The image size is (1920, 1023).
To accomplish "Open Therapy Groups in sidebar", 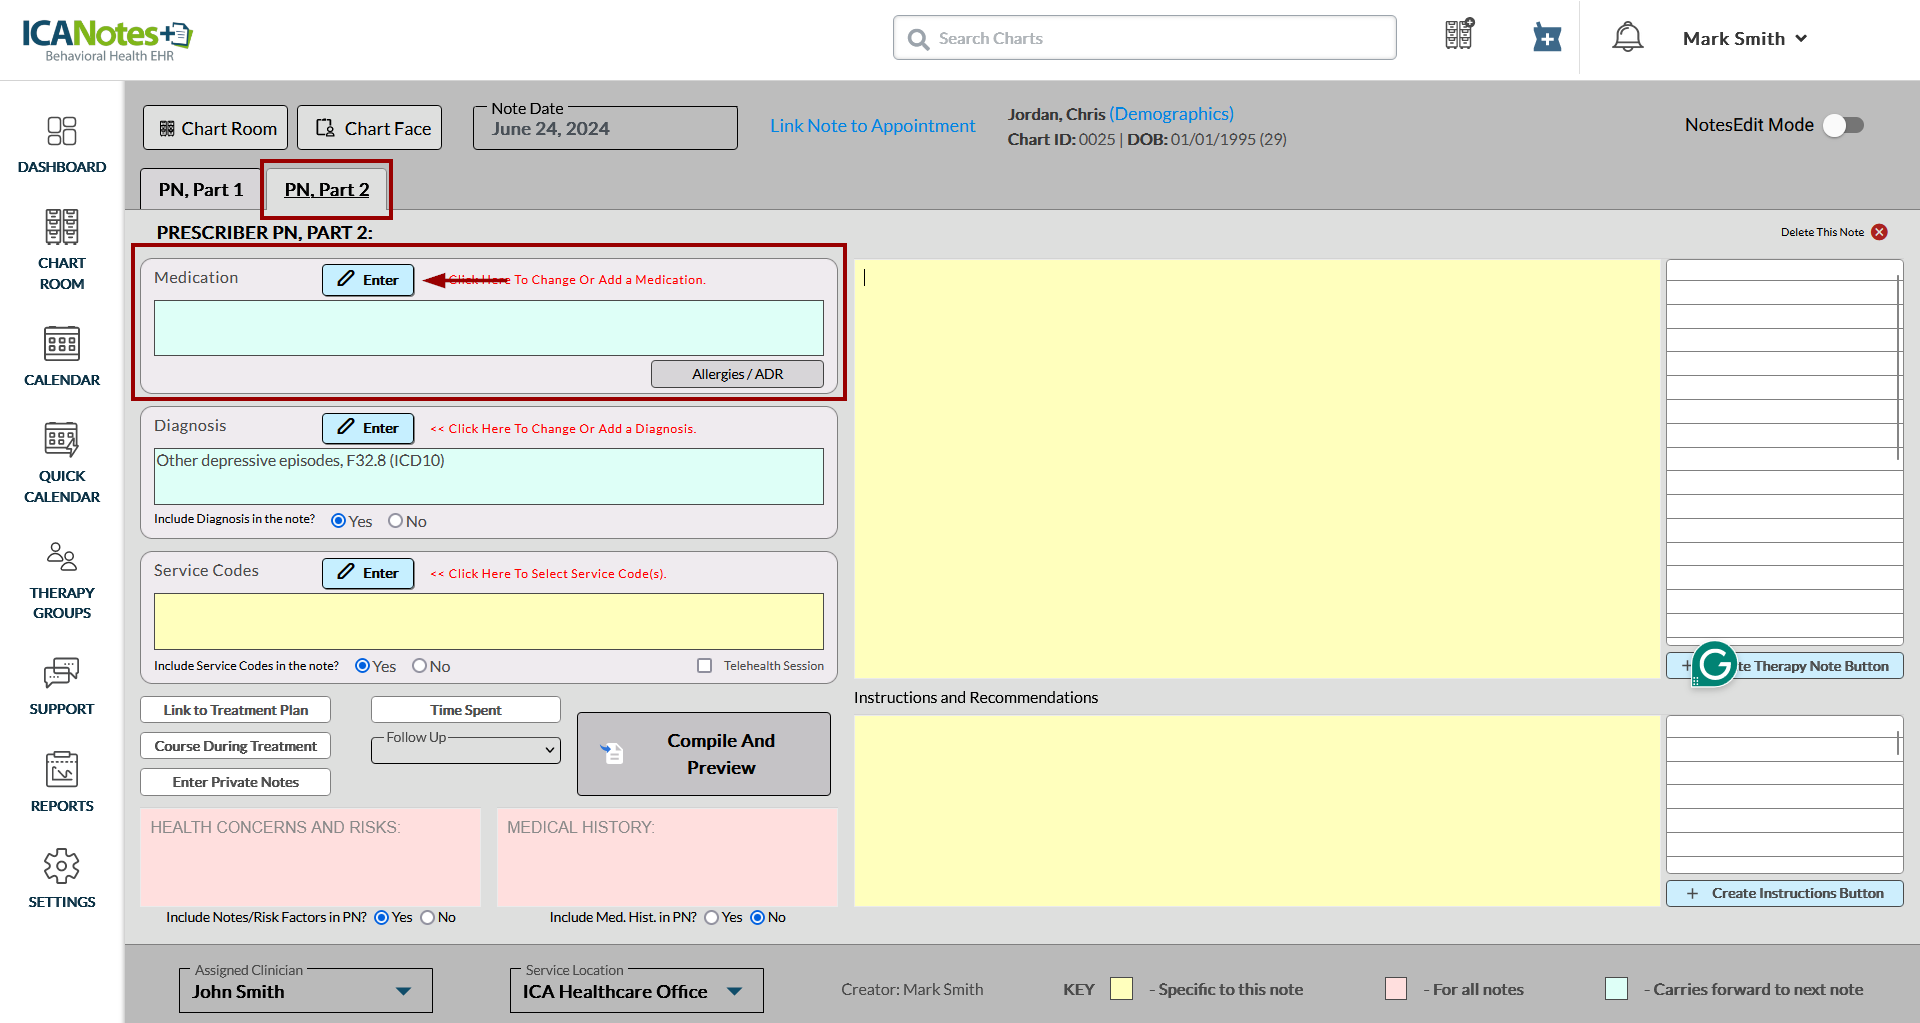I will pyautogui.click(x=61, y=580).
